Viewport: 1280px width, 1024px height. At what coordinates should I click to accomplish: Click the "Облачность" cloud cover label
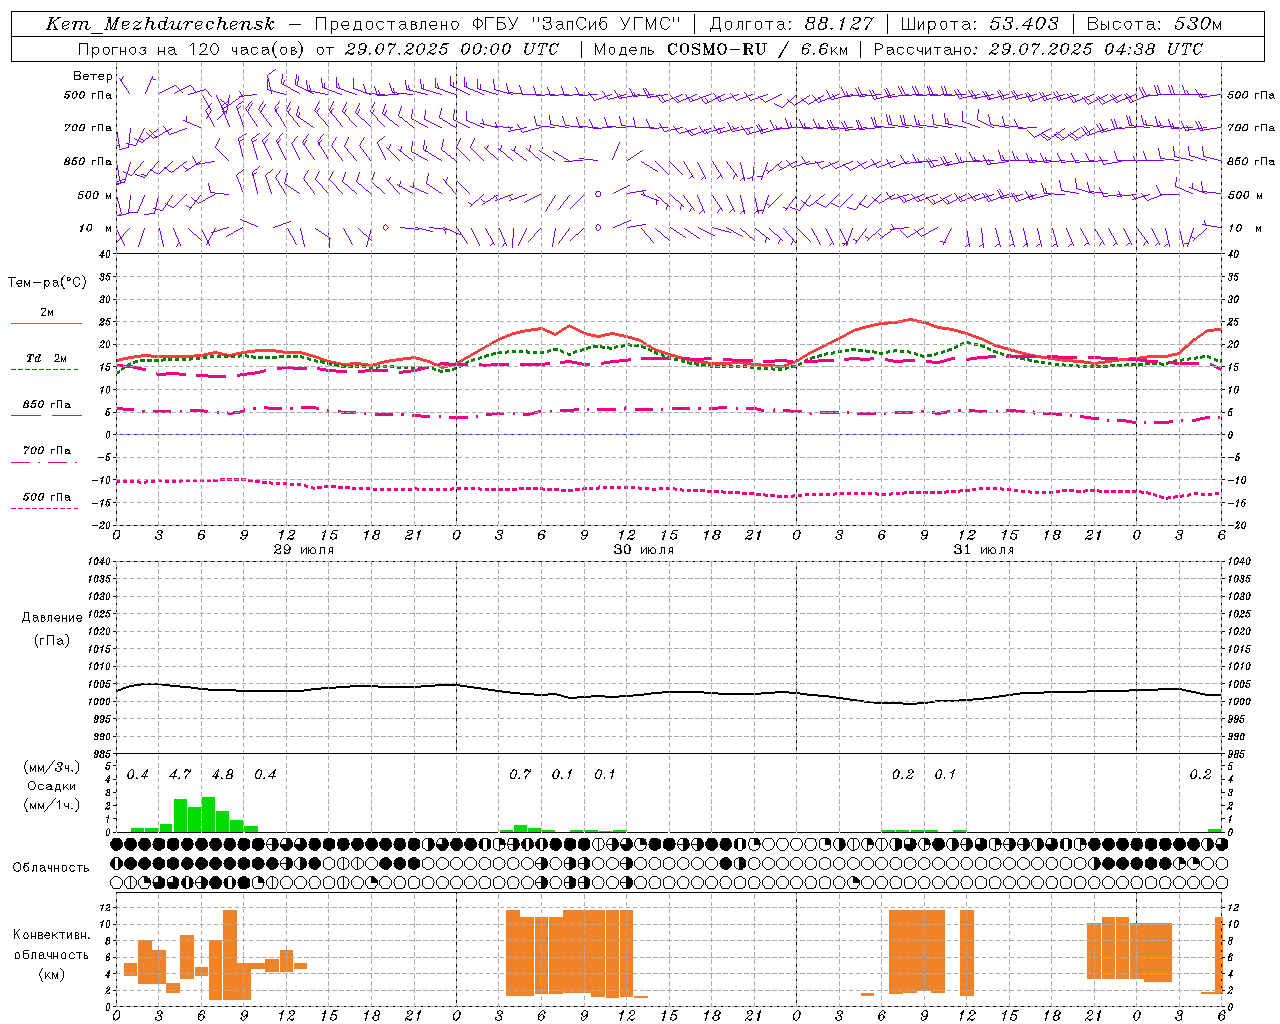coord(51,868)
